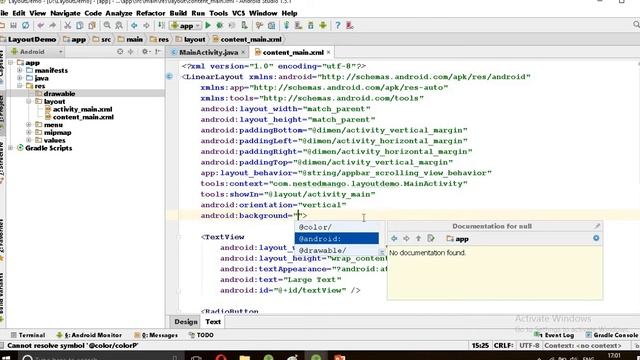Click the UTF-8 encoding status entry
Screen dimensions: 640x360
[529, 346]
